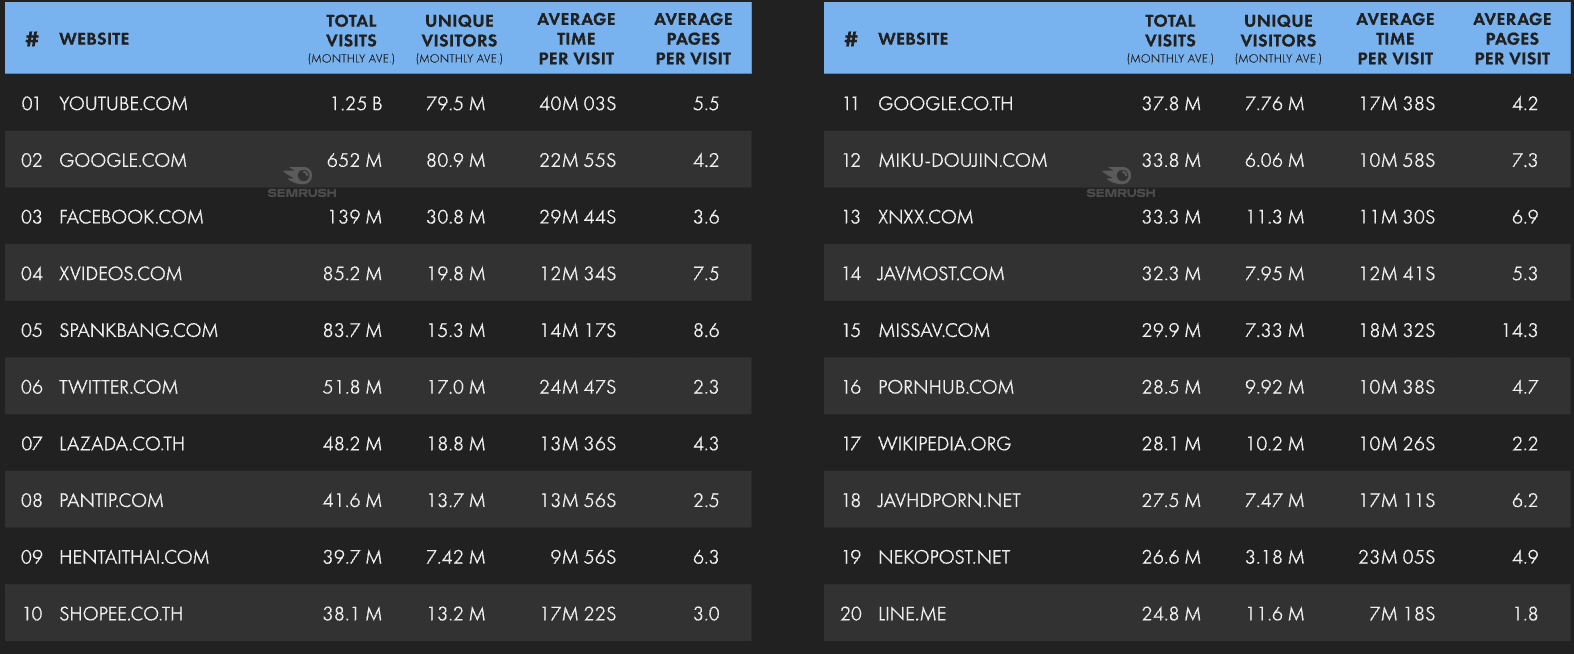1574x654 pixels.
Task: Click Total Visits header in left table
Action: click(x=351, y=39)
